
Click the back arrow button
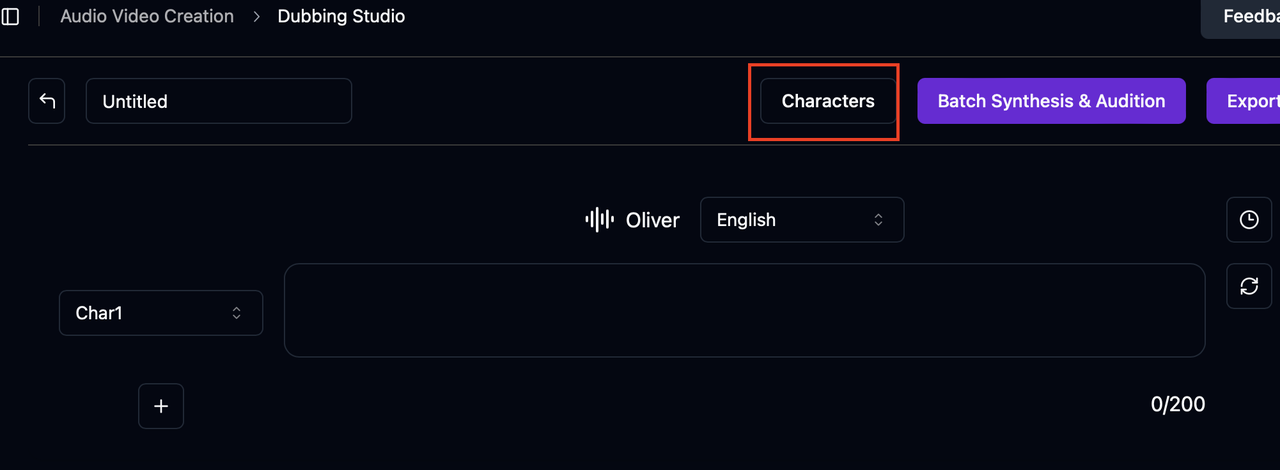47,101
